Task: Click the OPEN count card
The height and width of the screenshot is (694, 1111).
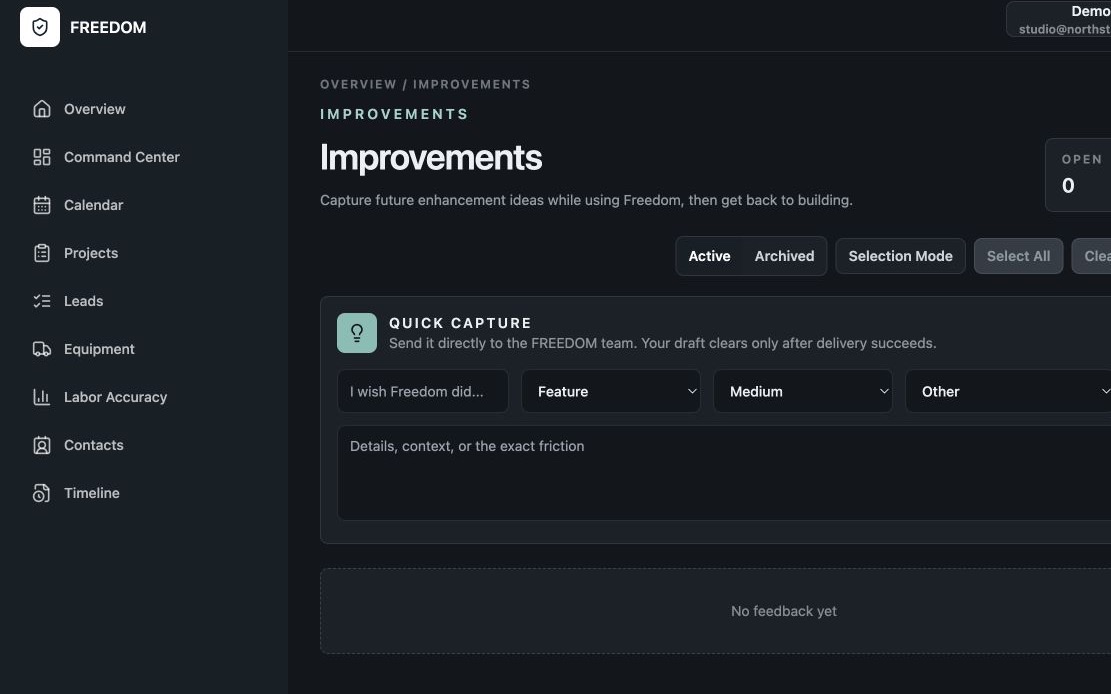Action: click(x=1078, y=175)
